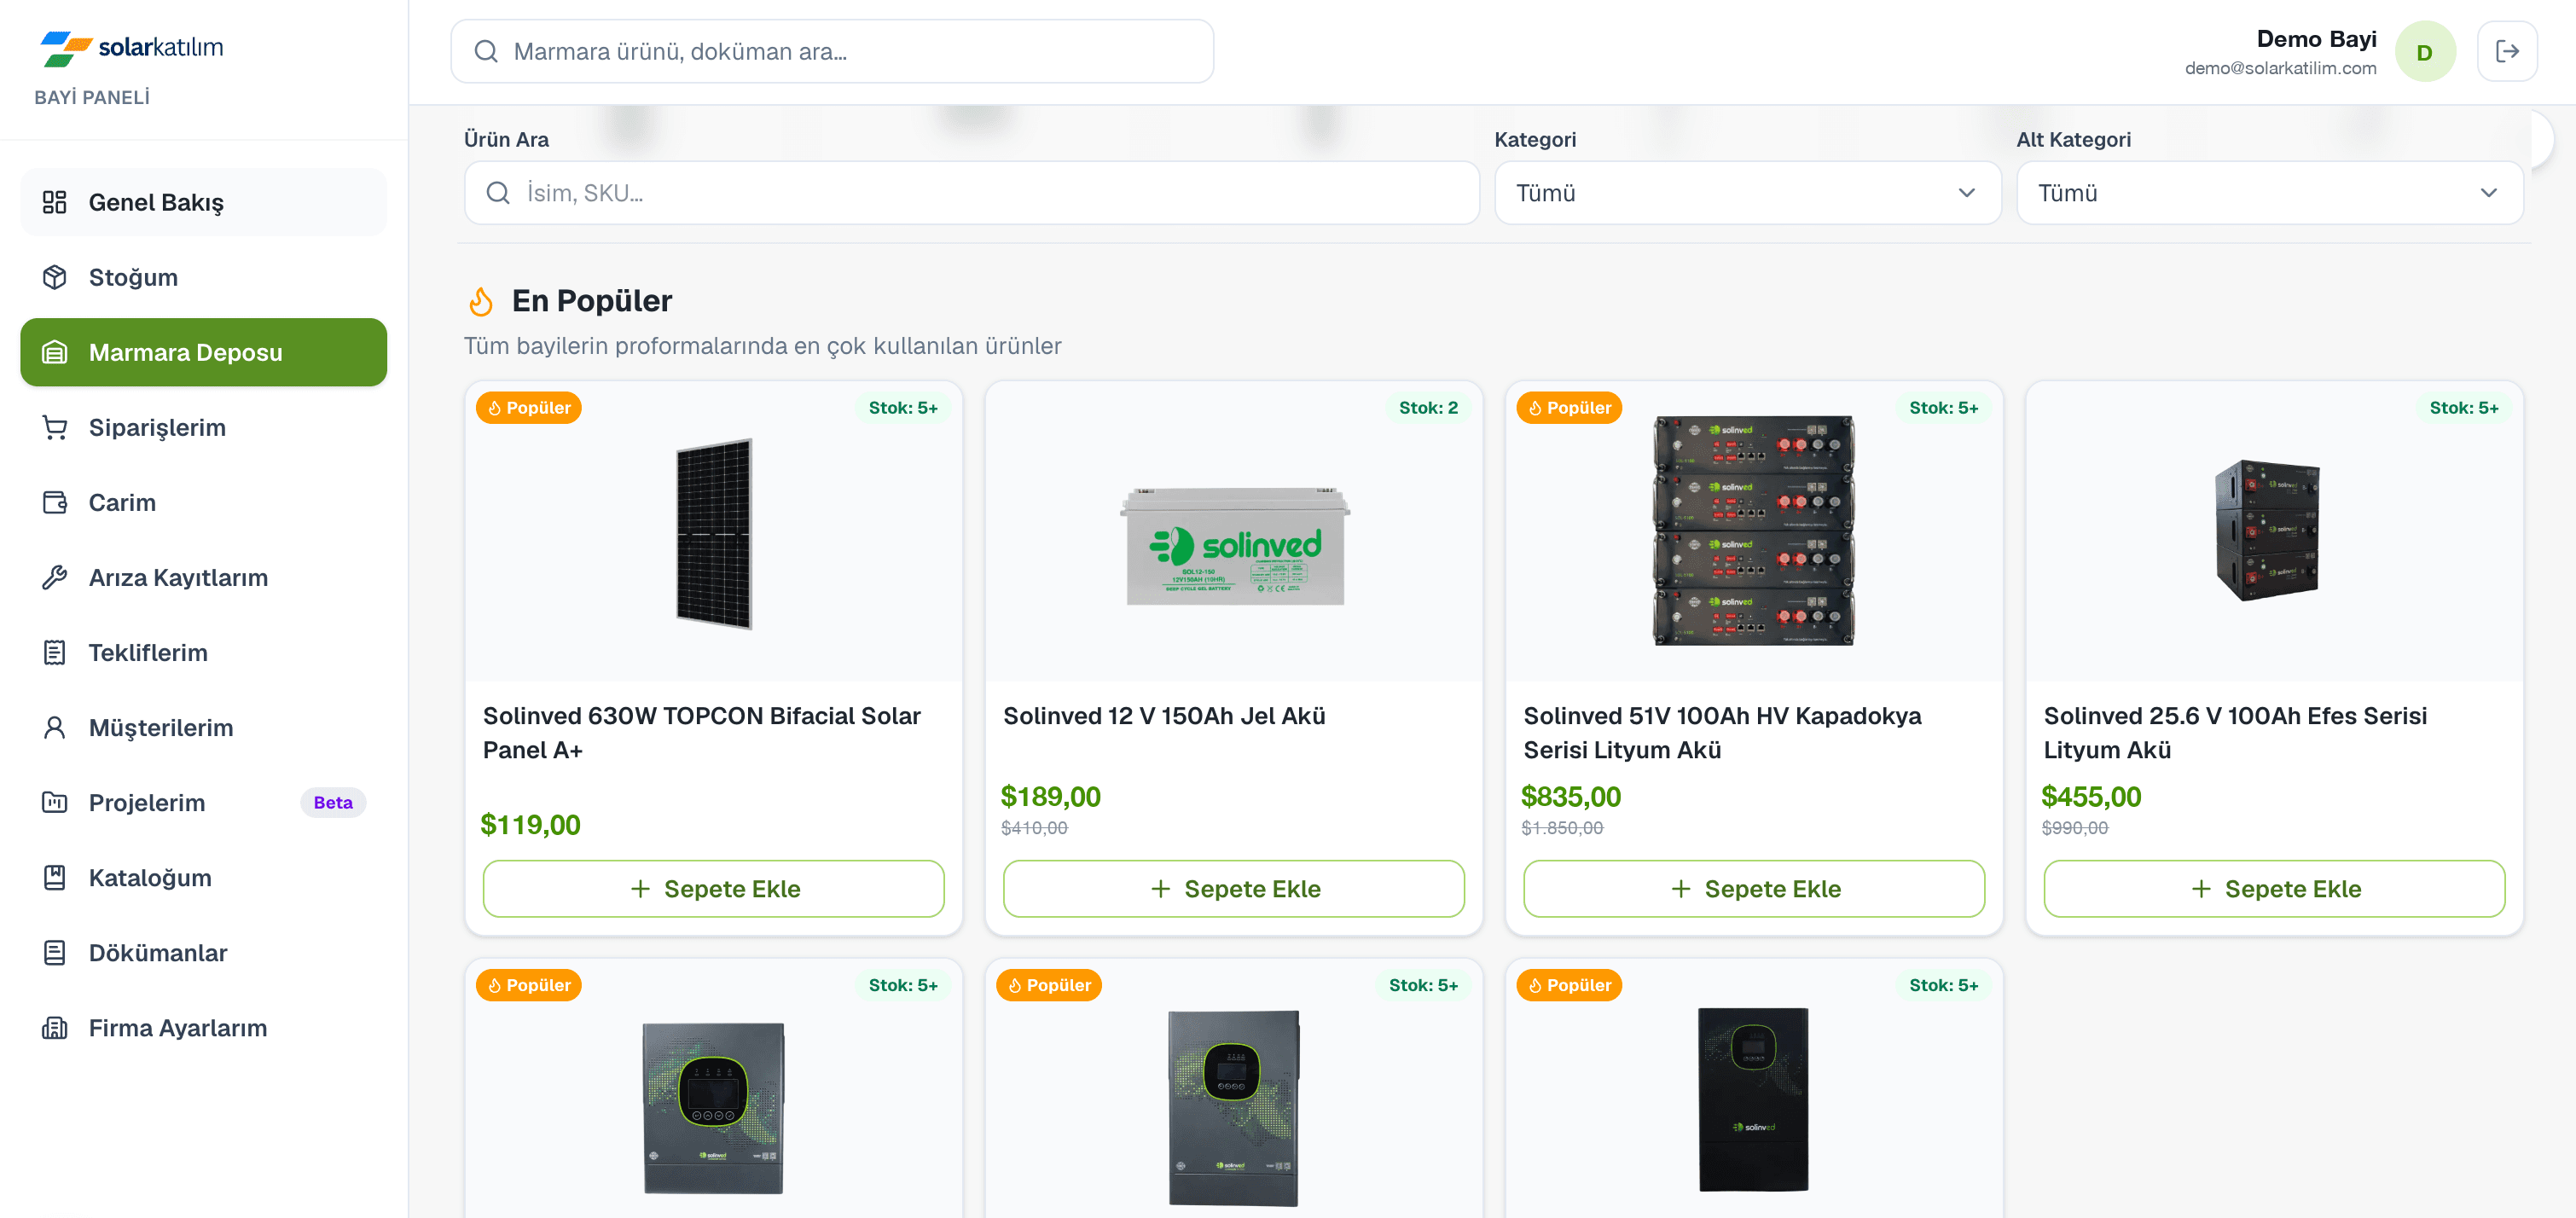Click the Popüler badge on Kapadokya card
Image resolution: width=2576 pixels, height=1218 pixels.
pos(1569,408)
